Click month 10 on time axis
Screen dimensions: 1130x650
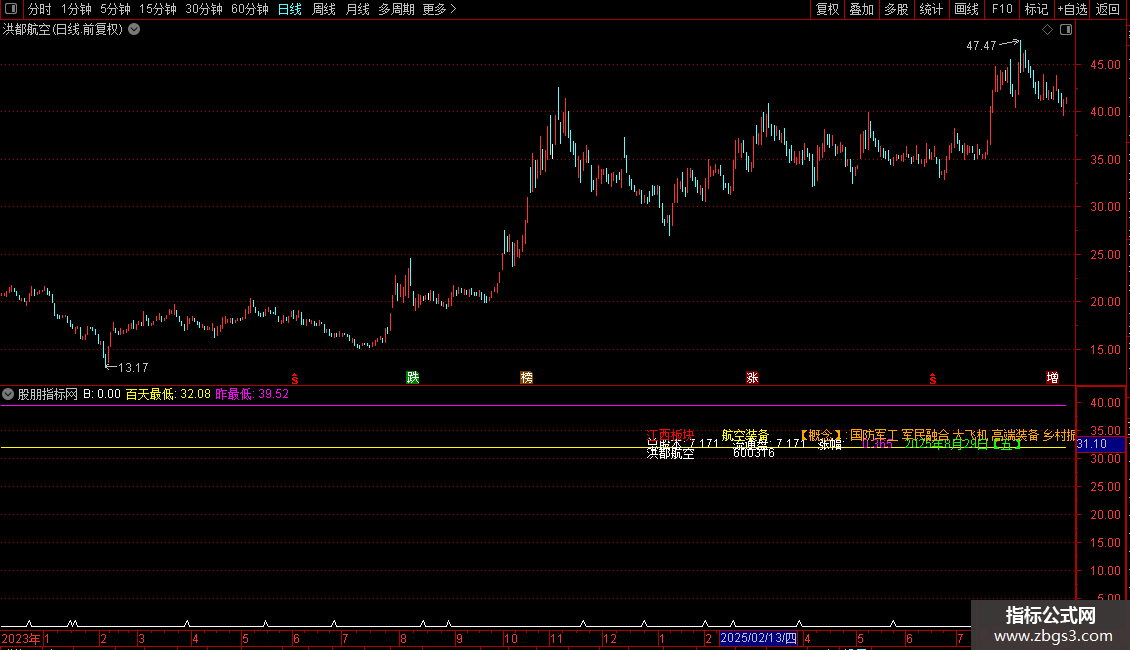tap(510, 638)
